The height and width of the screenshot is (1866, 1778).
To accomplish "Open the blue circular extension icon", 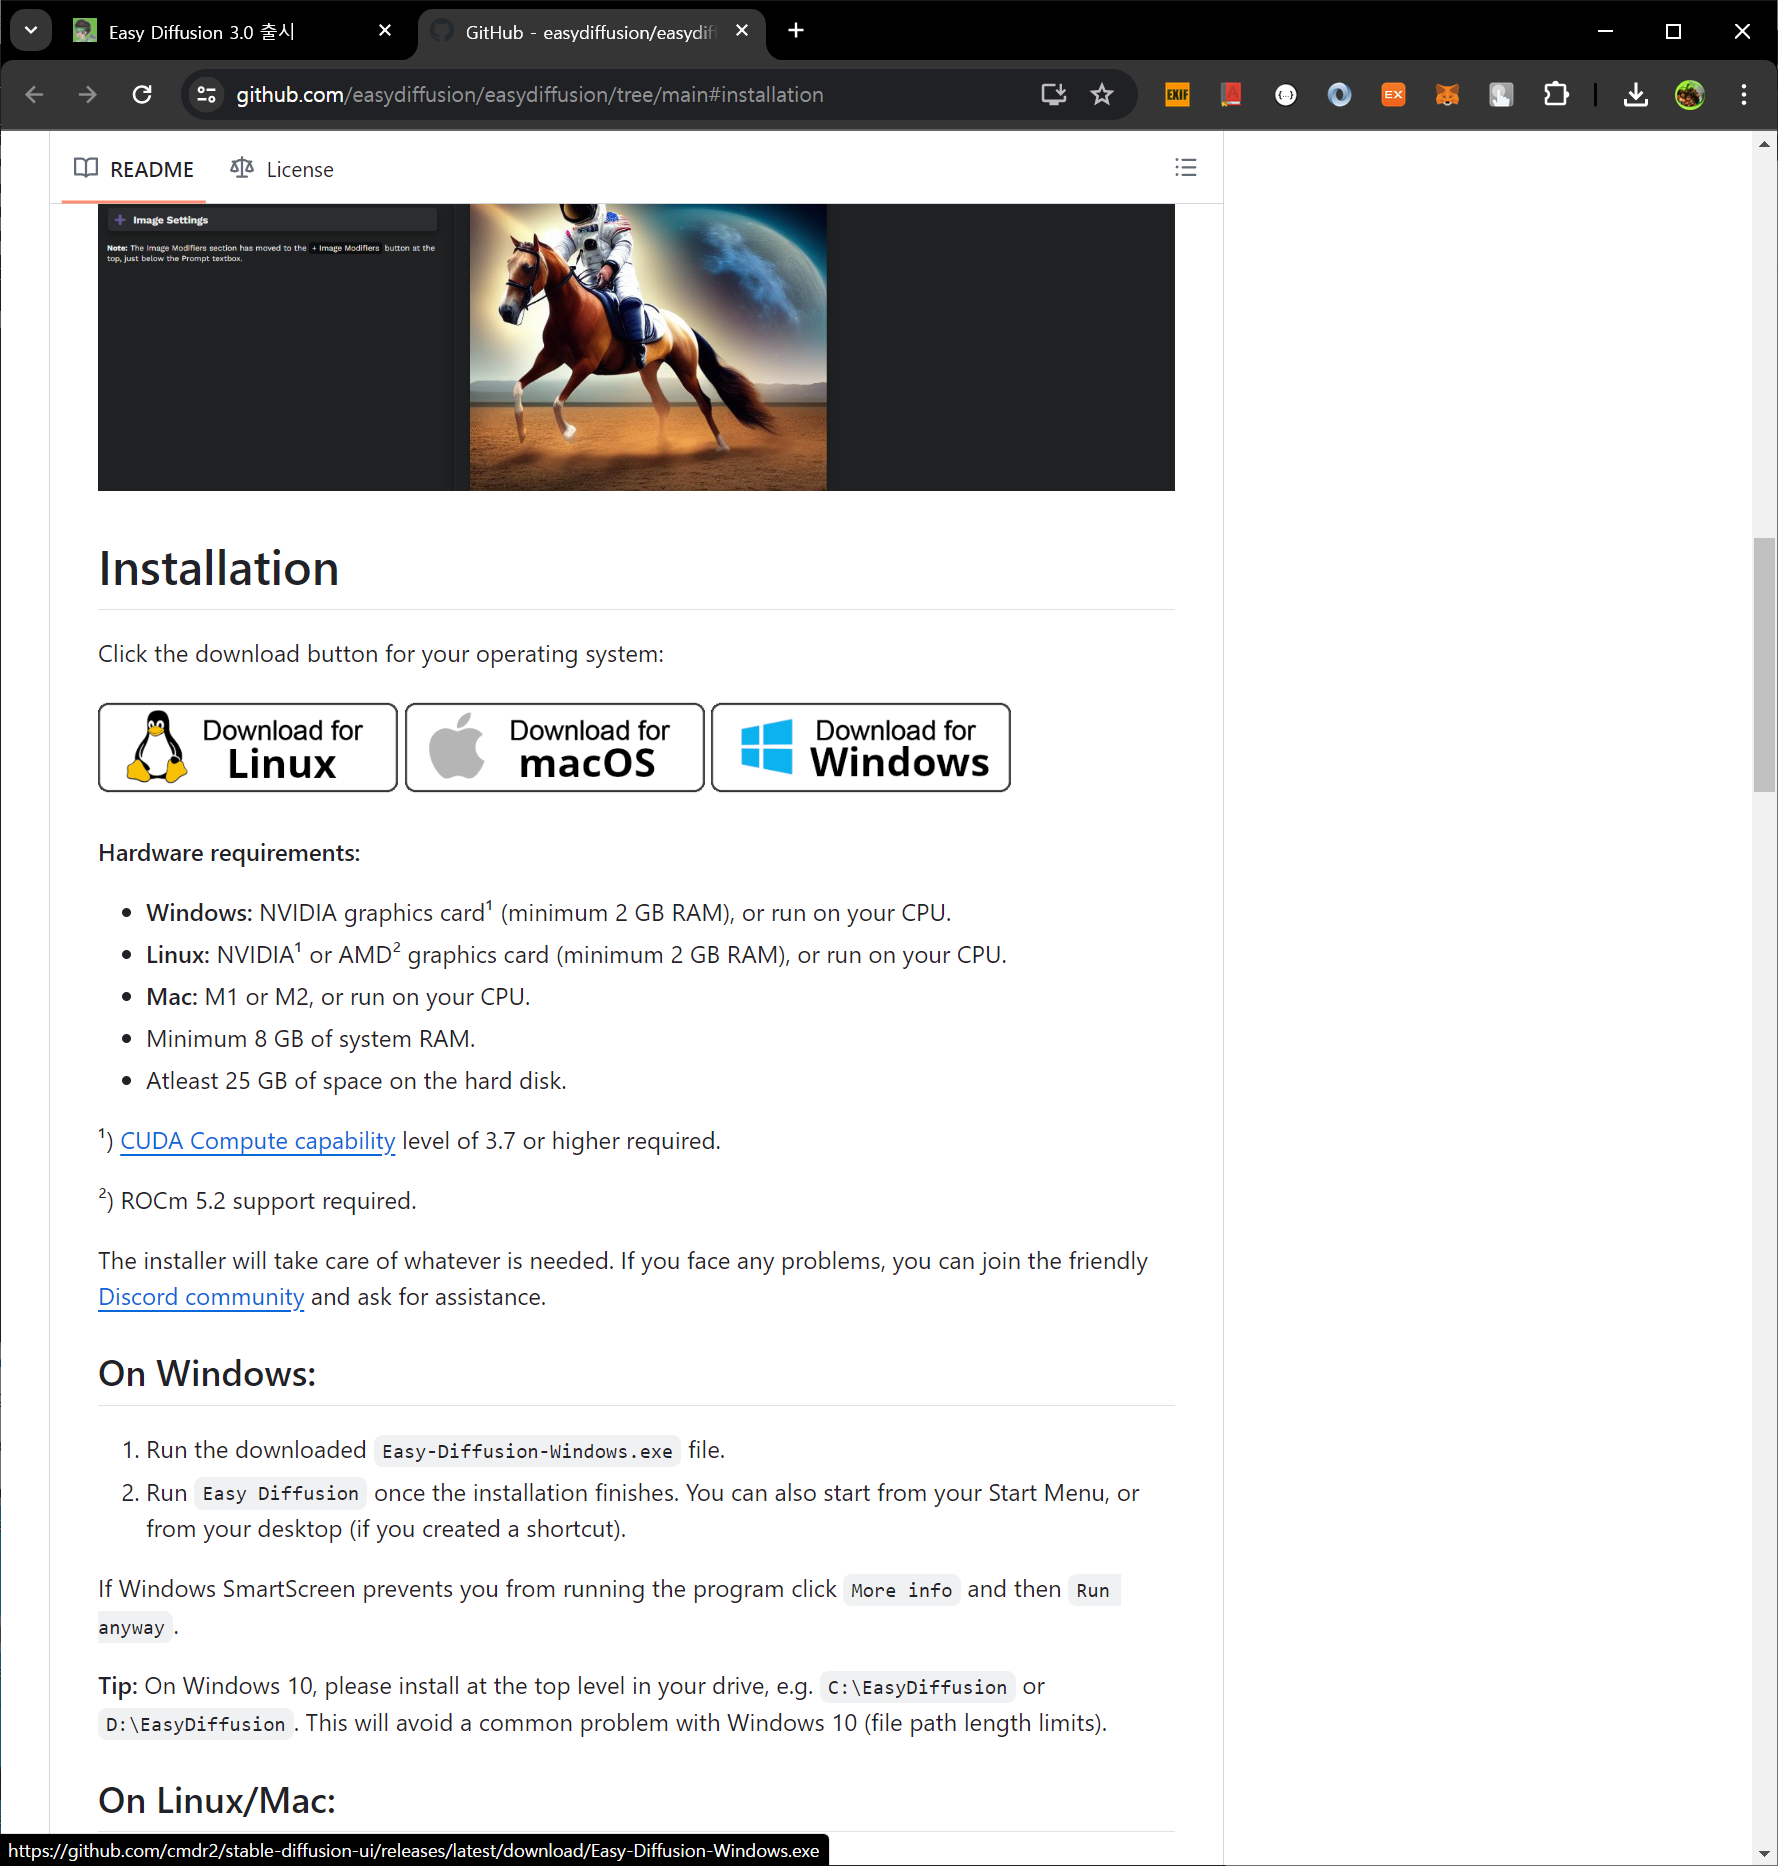I will point(1340,95).
